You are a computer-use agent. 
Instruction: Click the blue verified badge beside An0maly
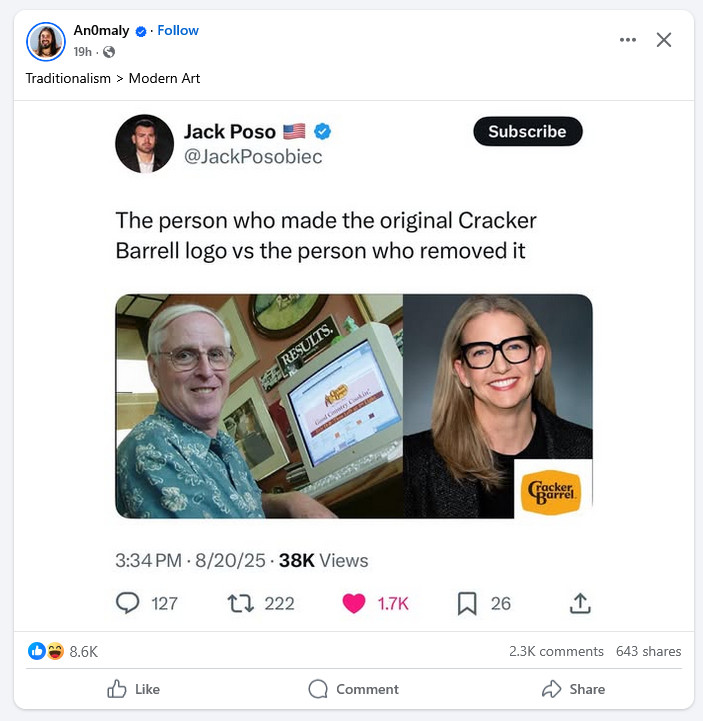coord(141,31)
